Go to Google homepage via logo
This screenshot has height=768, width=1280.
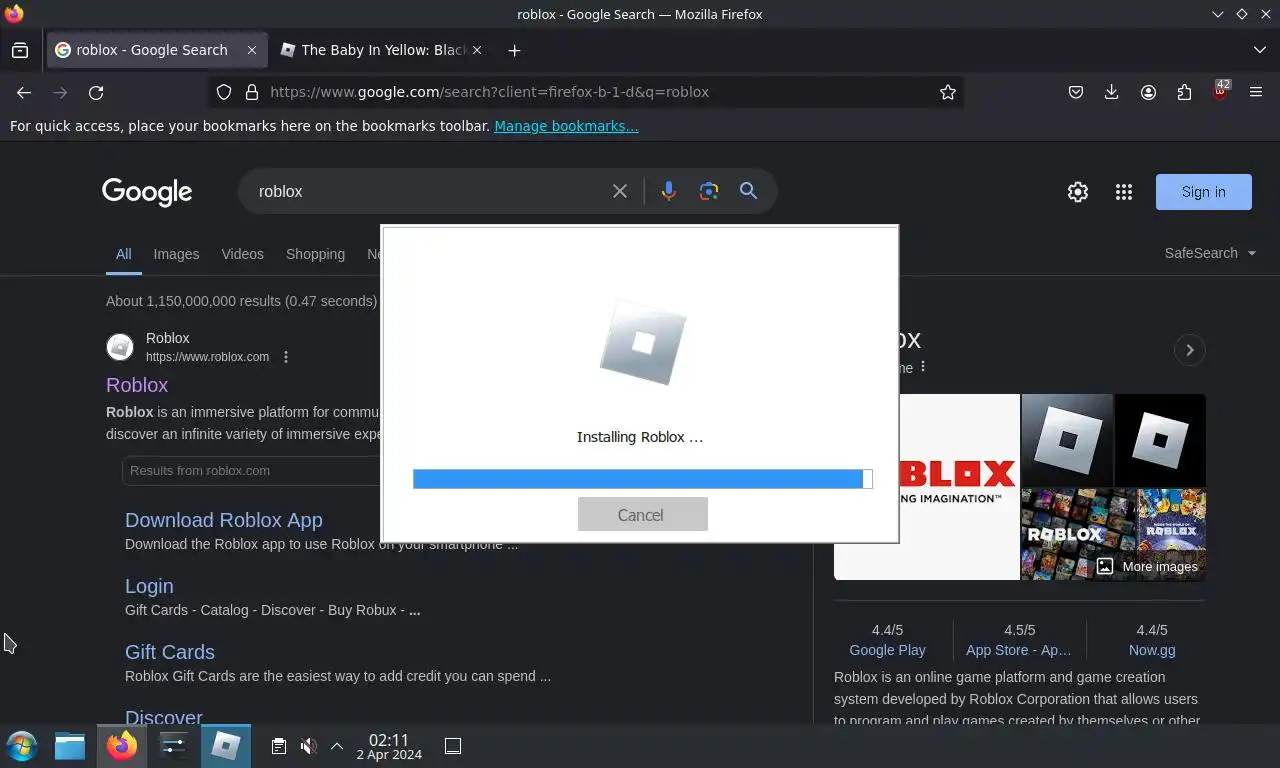click(x=147, y=192)
